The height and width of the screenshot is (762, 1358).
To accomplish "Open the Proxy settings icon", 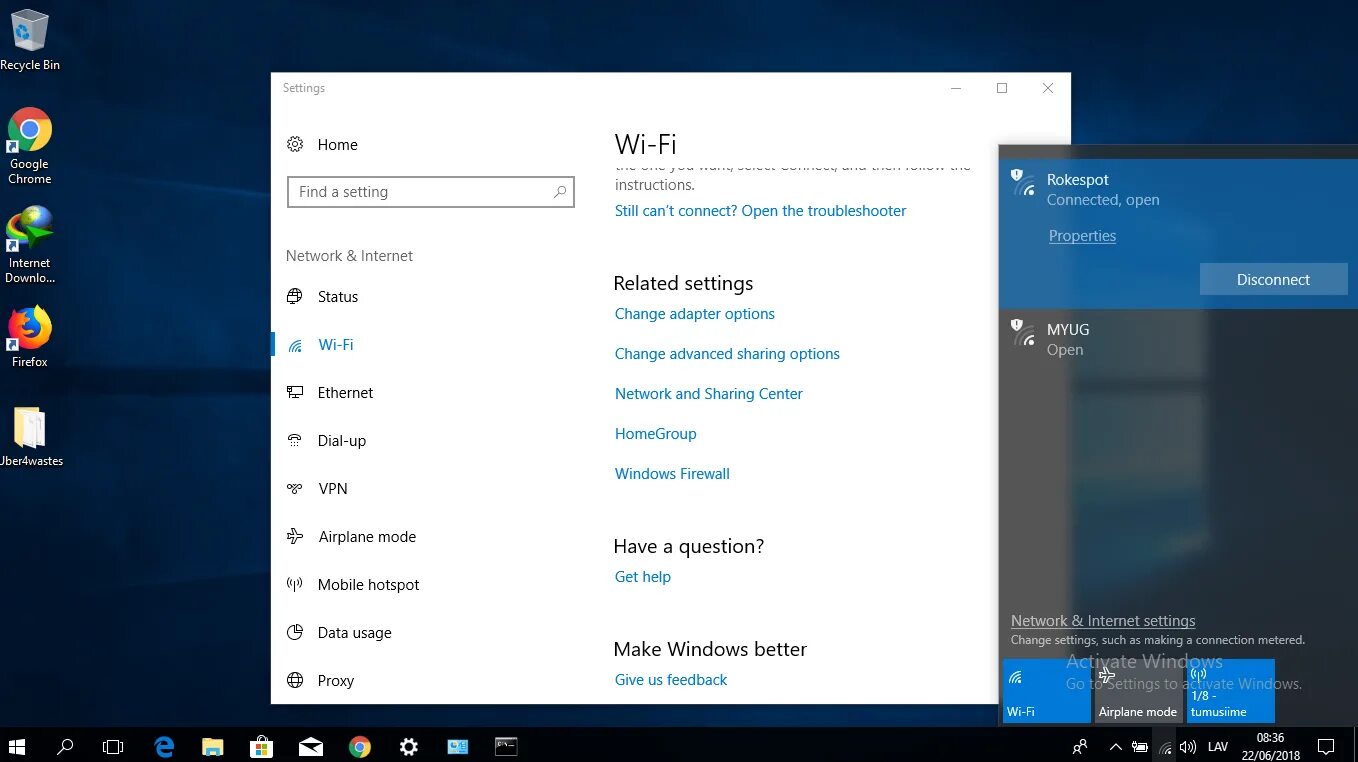I will (x=295, y=680).
